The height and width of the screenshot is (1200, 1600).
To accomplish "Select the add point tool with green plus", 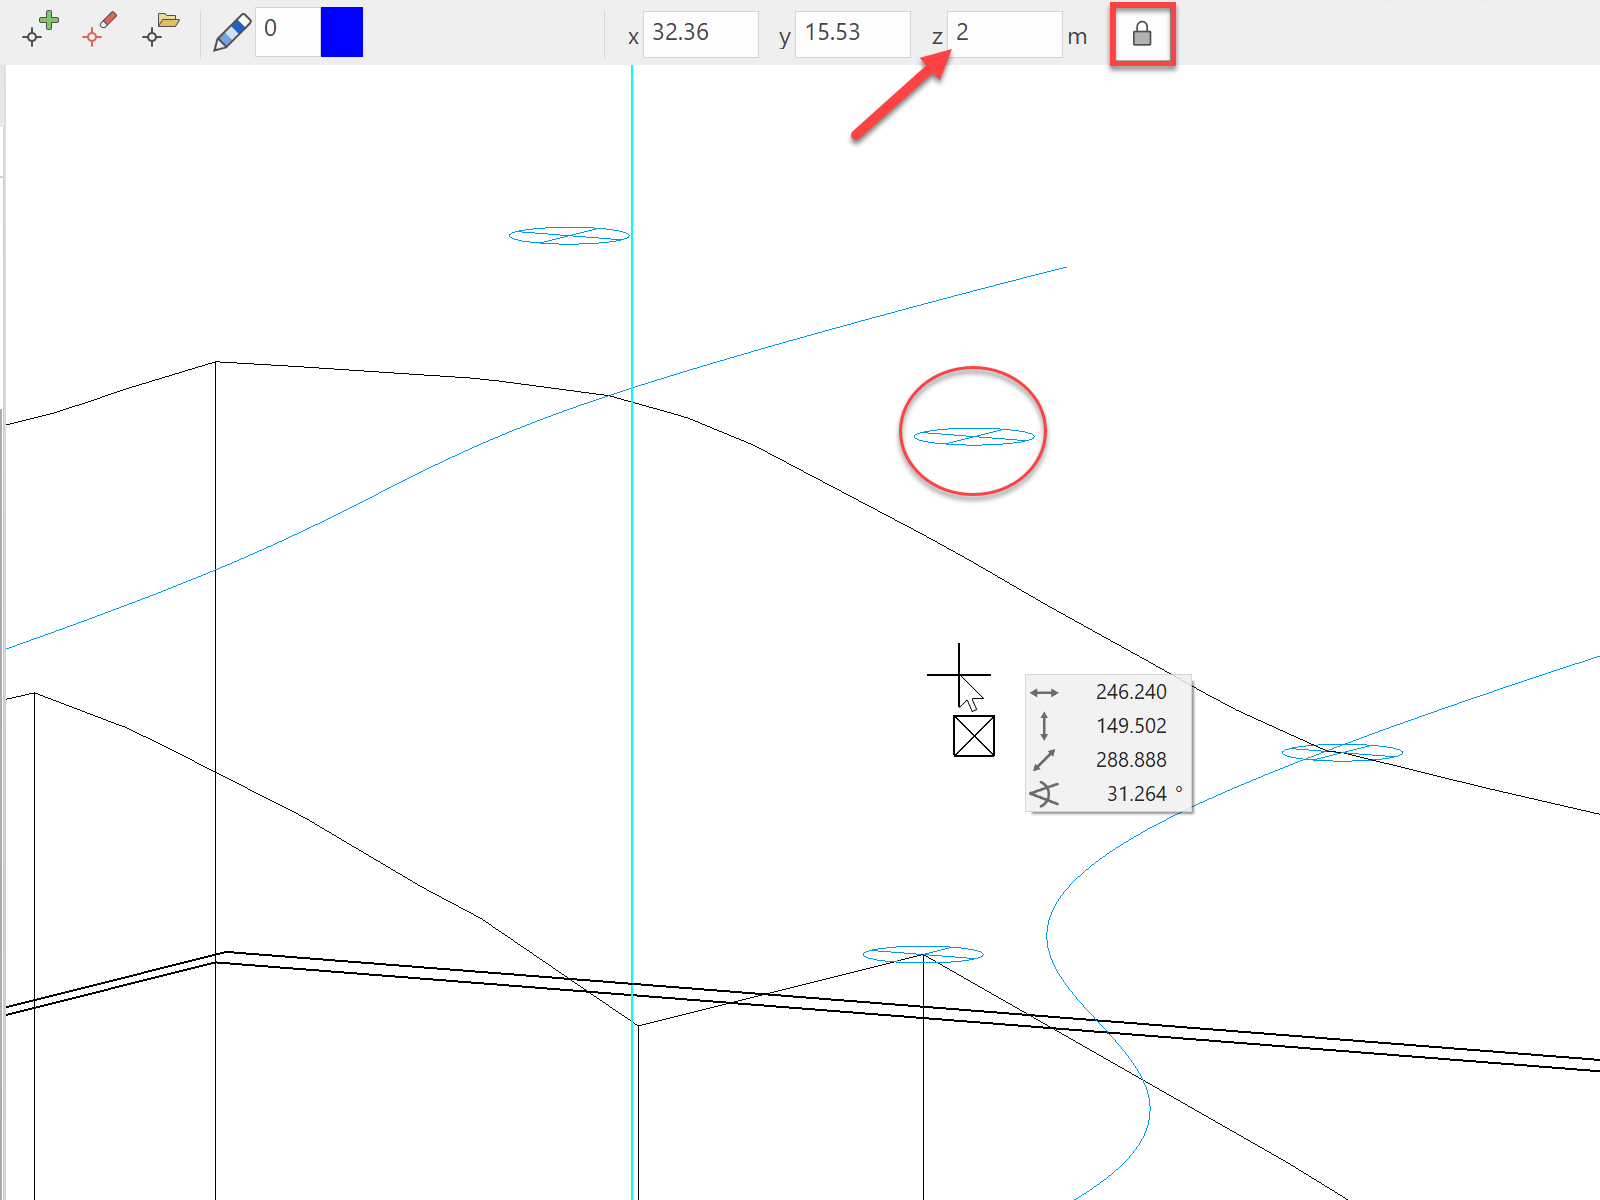I will (x=40, y=30).
